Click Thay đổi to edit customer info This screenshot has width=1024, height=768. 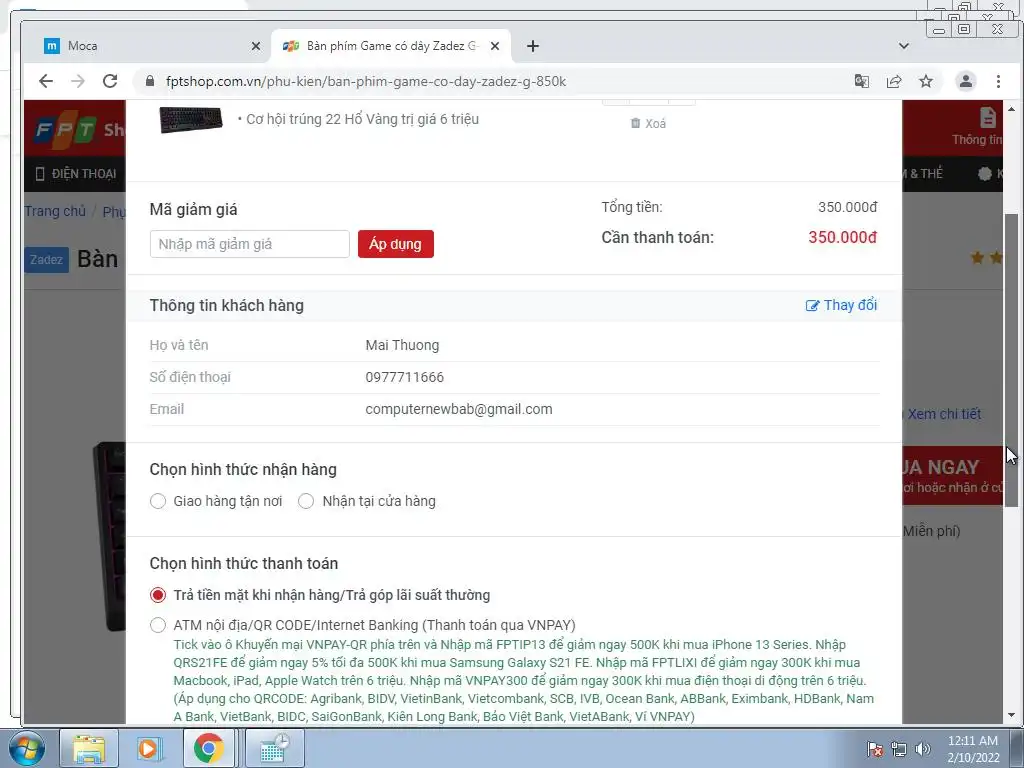[841, 305]
